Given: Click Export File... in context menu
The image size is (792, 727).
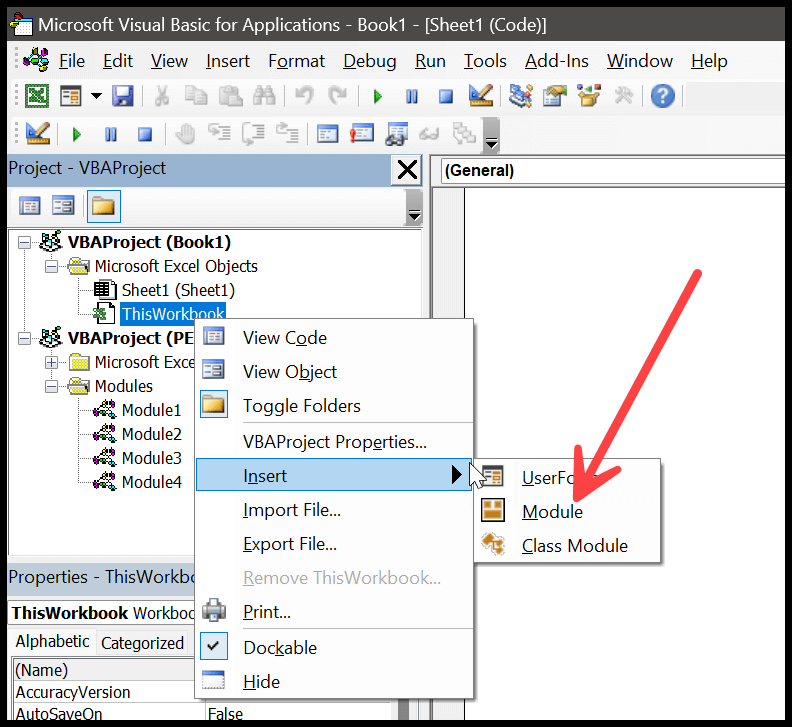Looking at the screenshot, I should tap(334, 544).
